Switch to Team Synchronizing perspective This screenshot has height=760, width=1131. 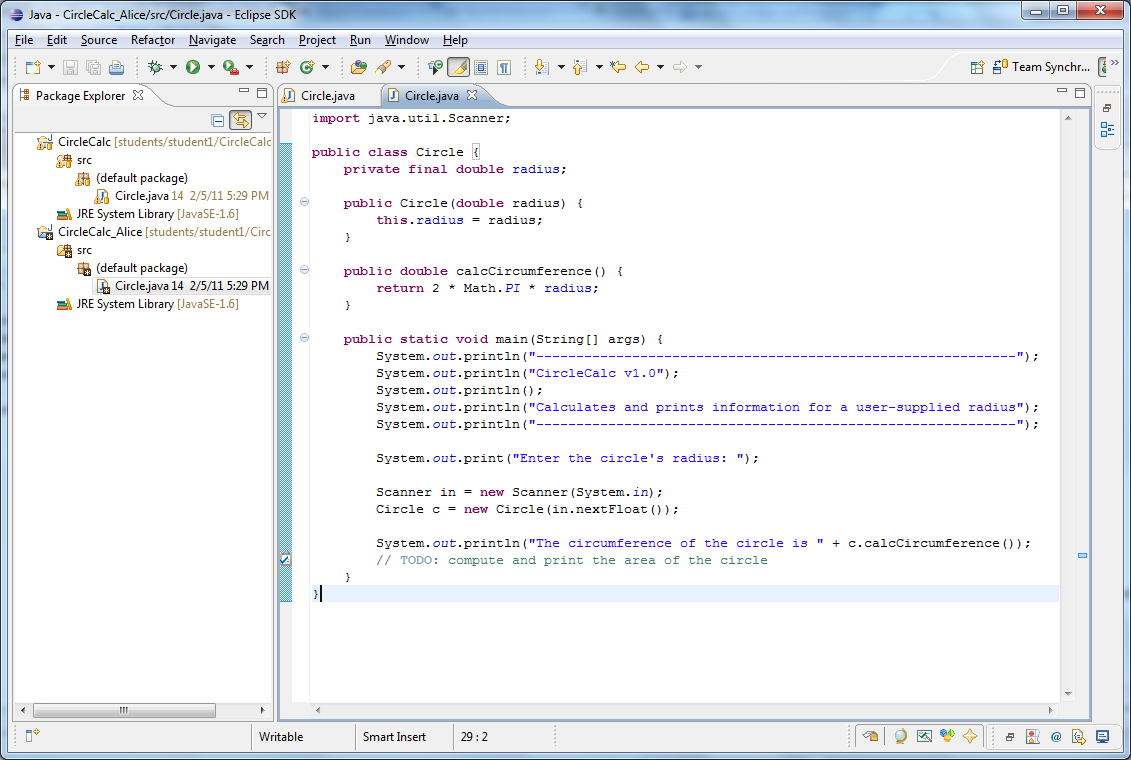tap(1040, 67)
